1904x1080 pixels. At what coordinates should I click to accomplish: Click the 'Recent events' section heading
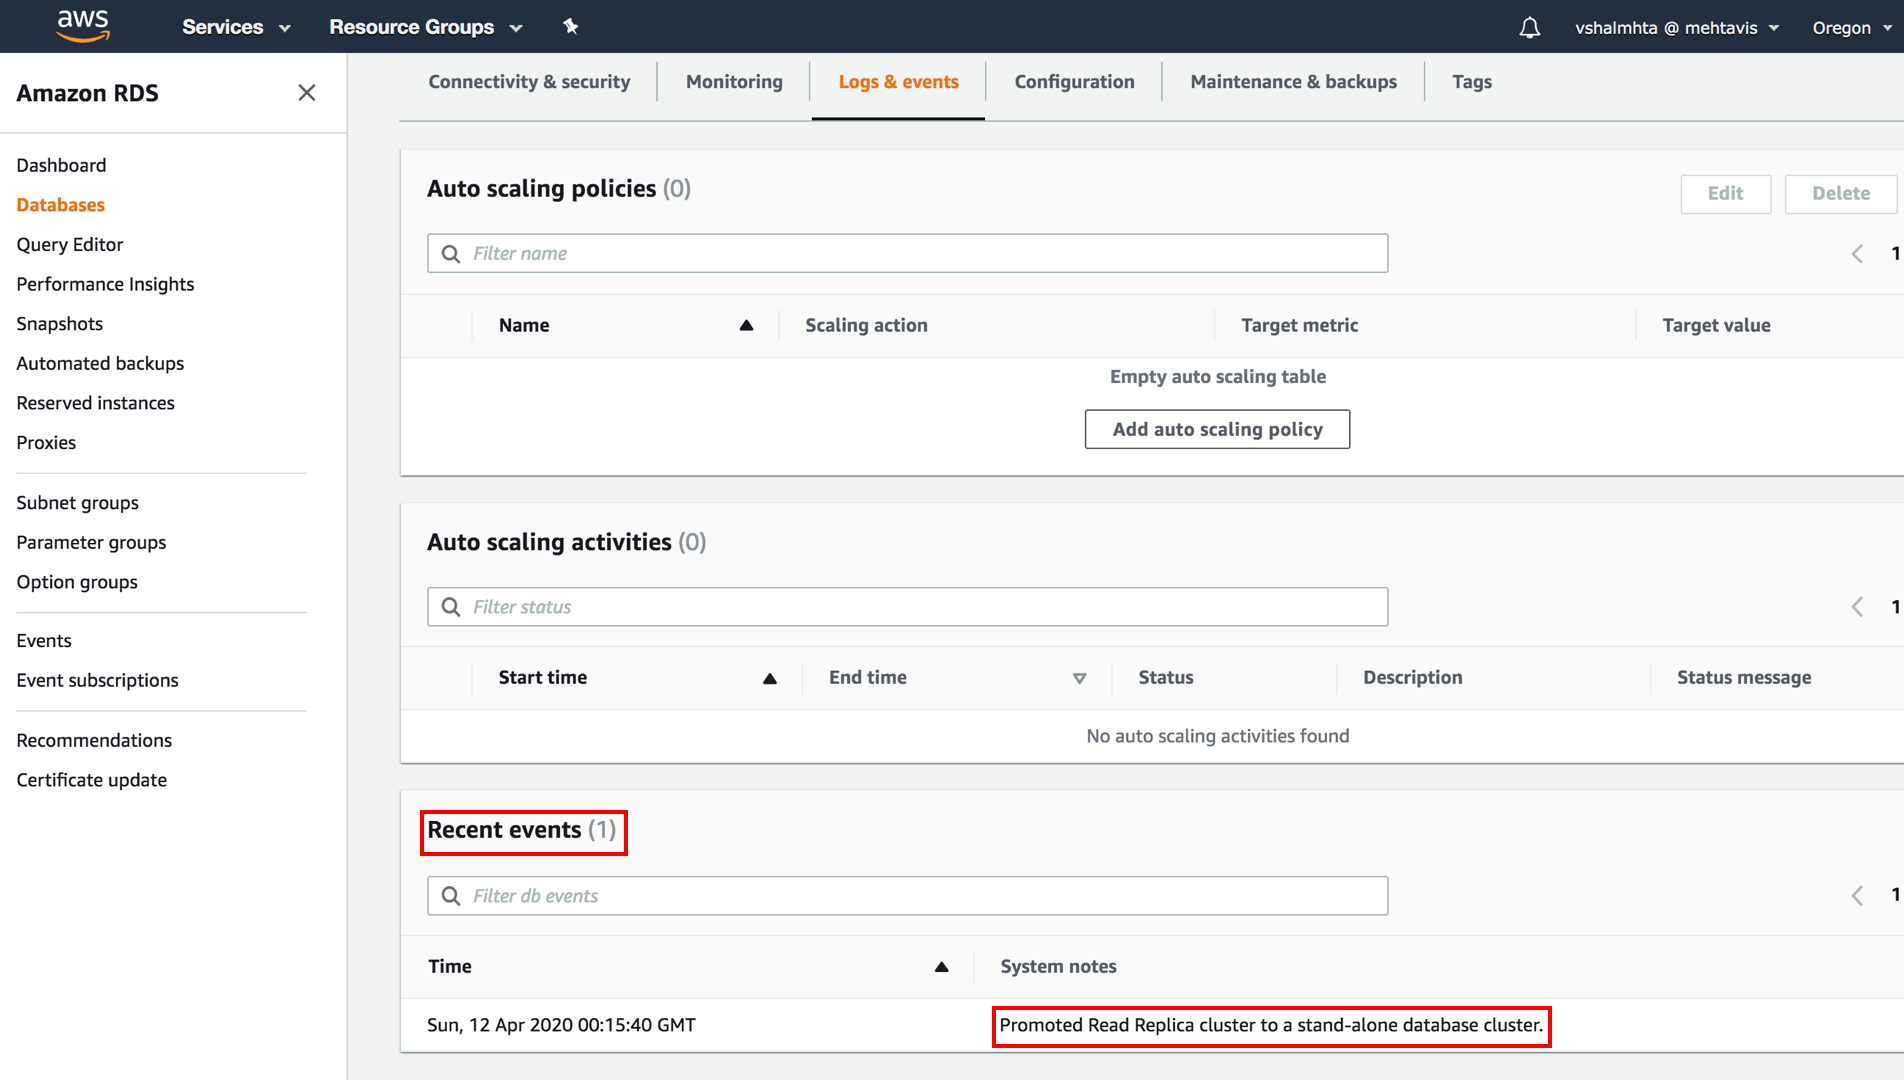coord(522,831)
